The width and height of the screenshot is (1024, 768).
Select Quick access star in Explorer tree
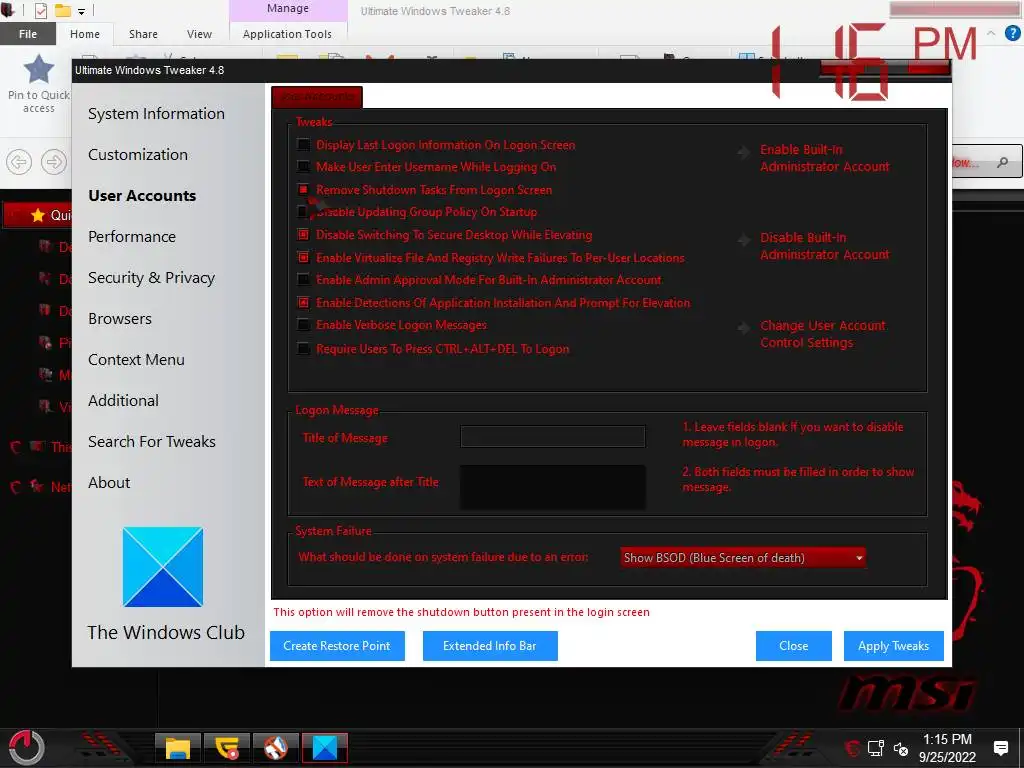point(38,215)
